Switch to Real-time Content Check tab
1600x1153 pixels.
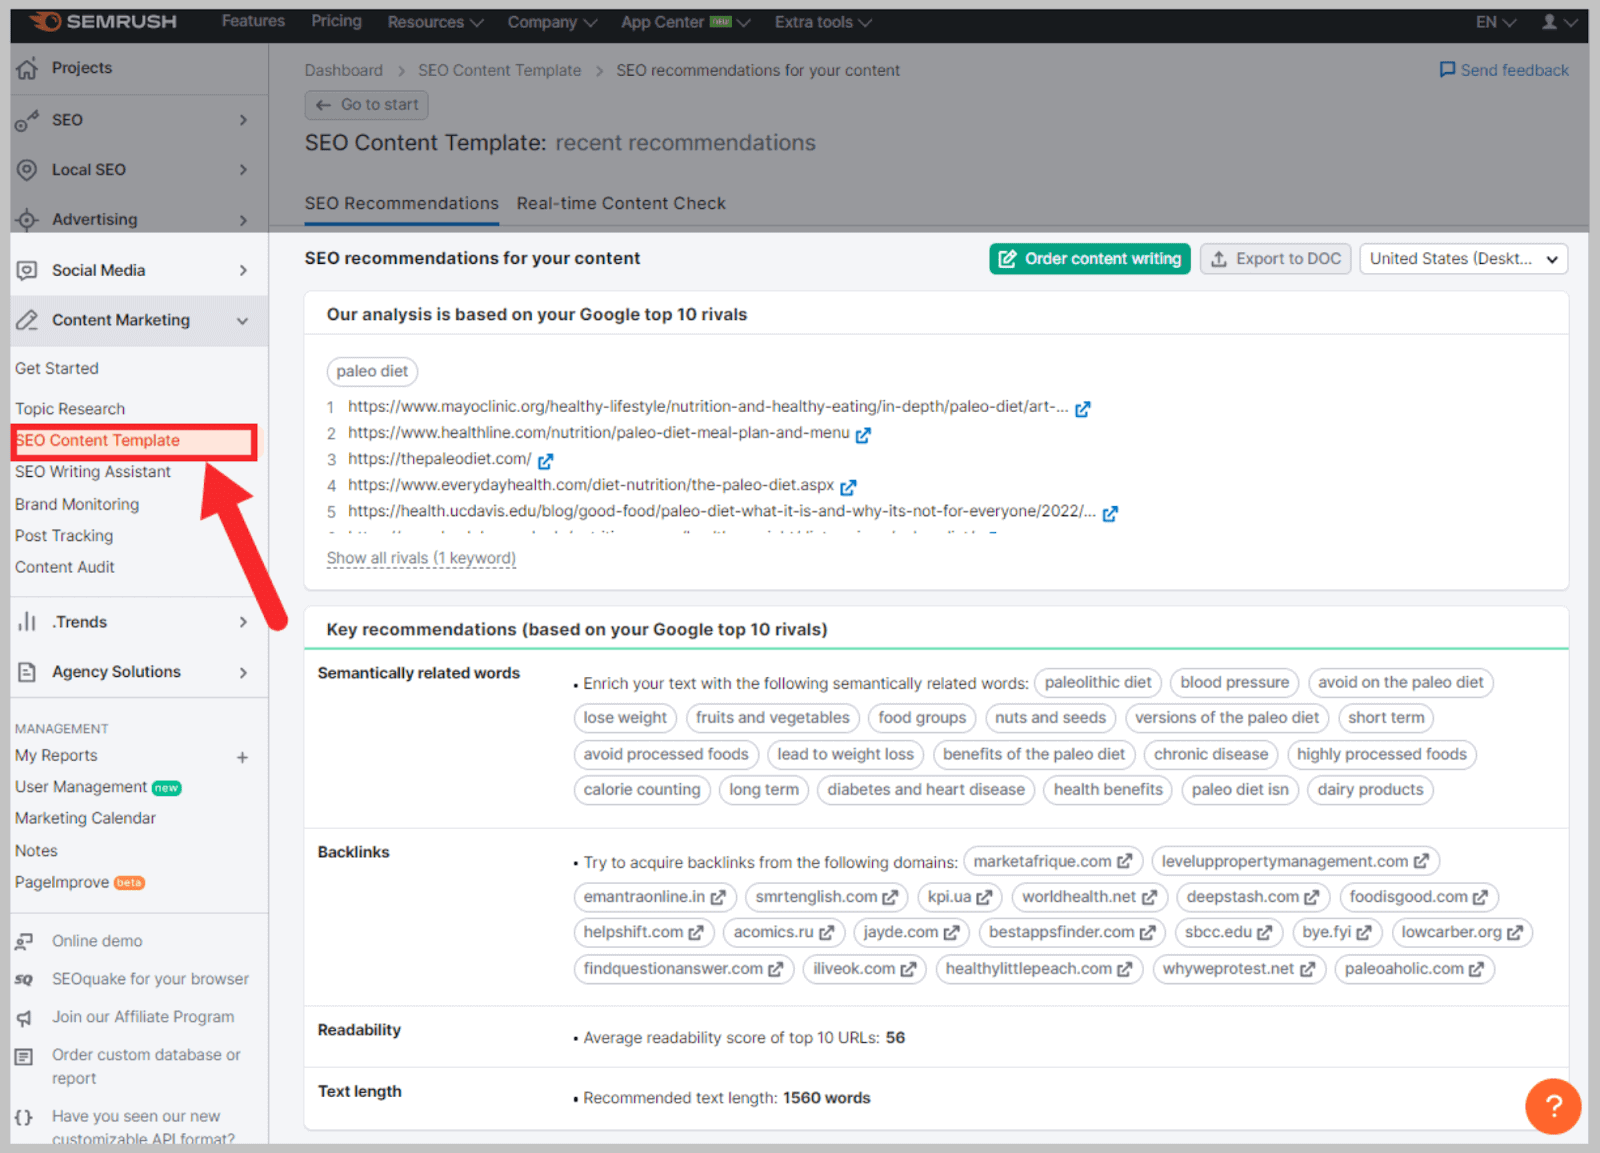(621, 203)
